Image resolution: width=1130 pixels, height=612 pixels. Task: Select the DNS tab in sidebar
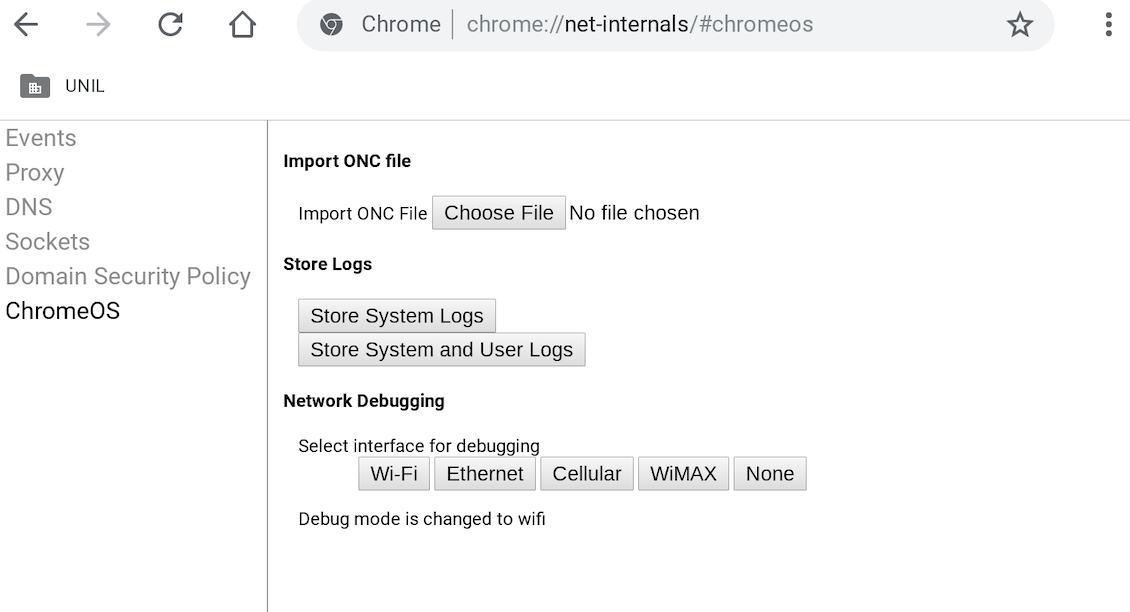point(29,207)
